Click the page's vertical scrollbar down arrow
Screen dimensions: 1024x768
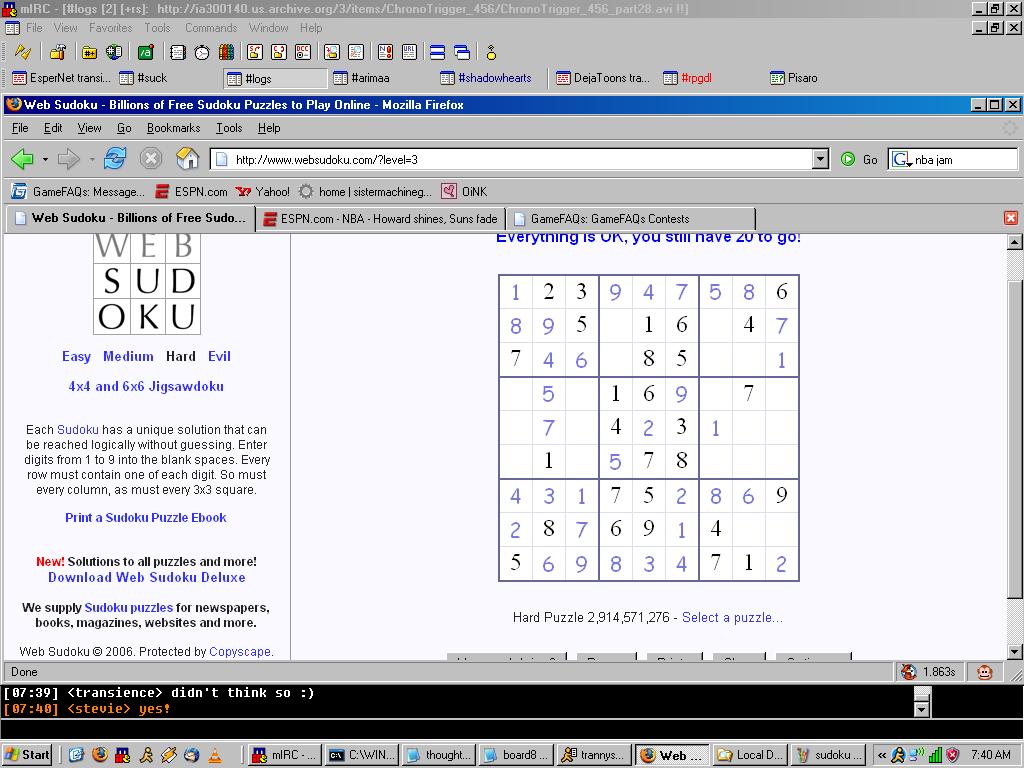click(x=1014, y=652)
